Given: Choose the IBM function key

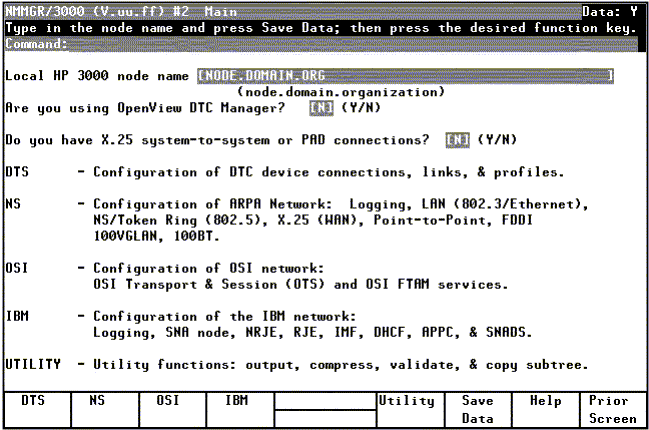Looking at the screenshot, I should pos(240,409).
